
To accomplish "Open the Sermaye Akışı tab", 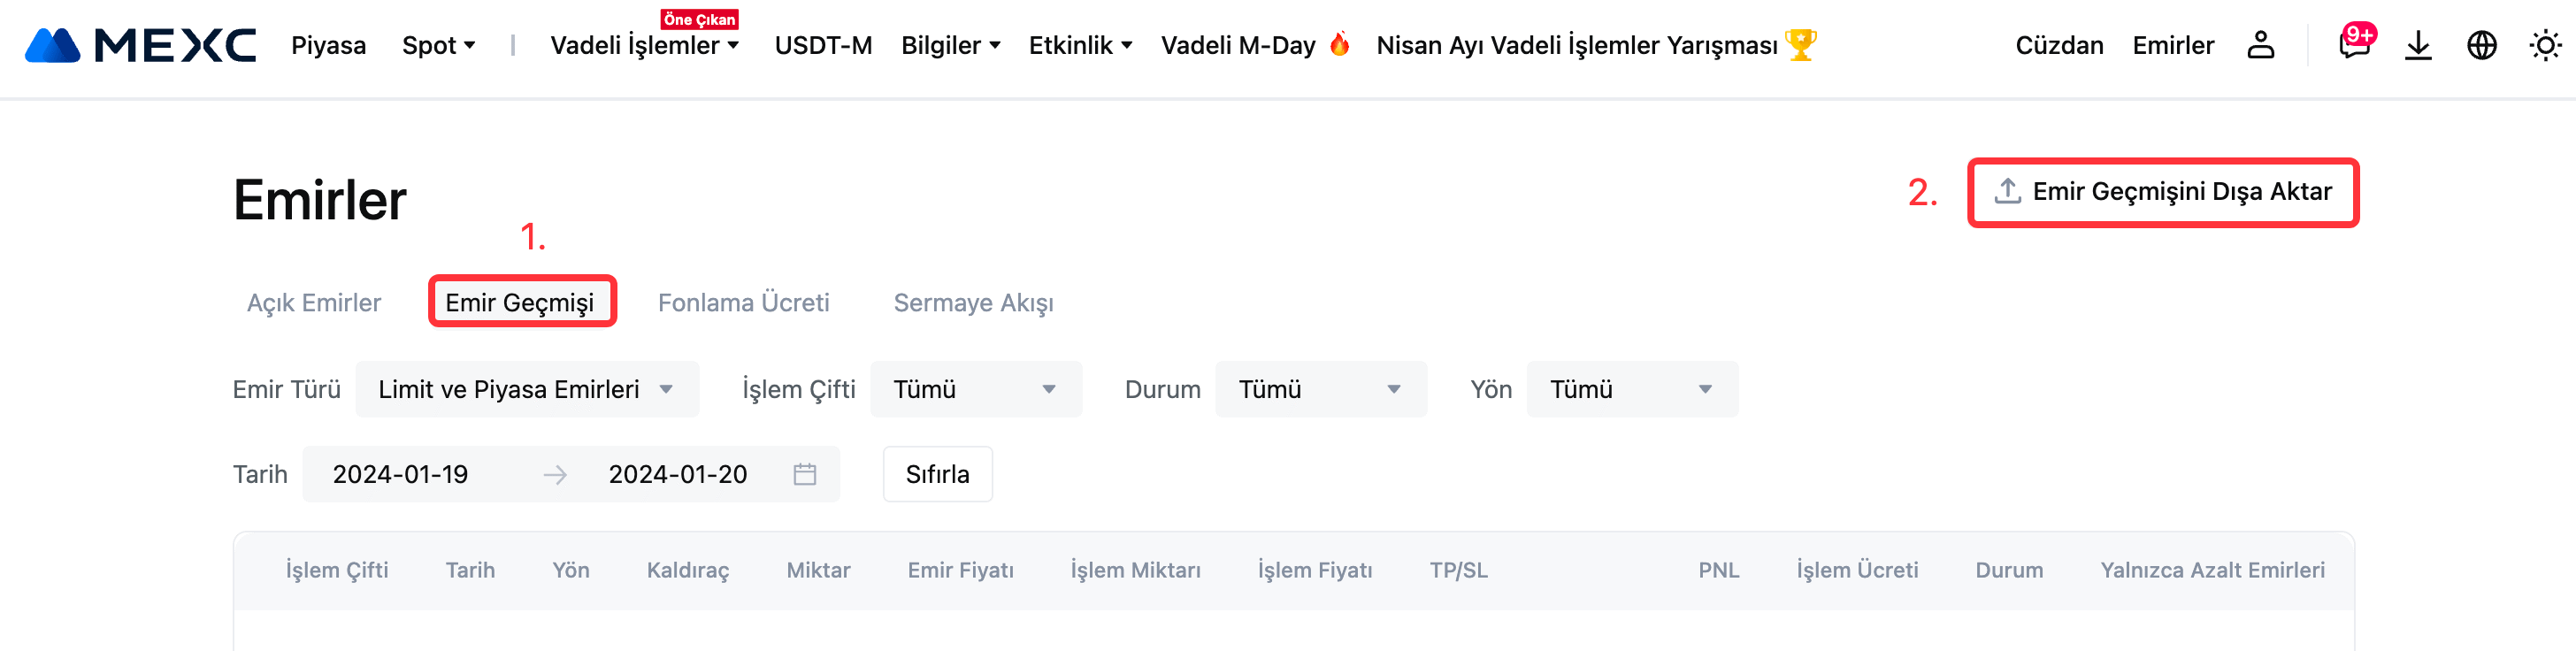I will point(973,303).
